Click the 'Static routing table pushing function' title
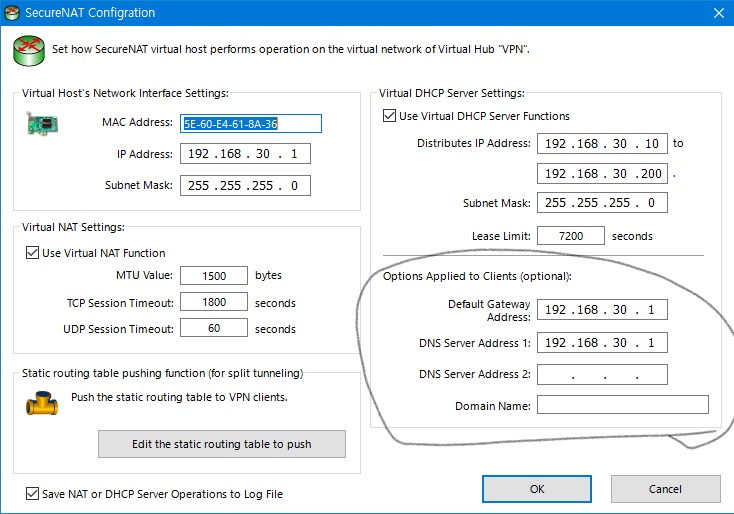The height and width of the screenshot is (514, 734). [x=162, y=373]
